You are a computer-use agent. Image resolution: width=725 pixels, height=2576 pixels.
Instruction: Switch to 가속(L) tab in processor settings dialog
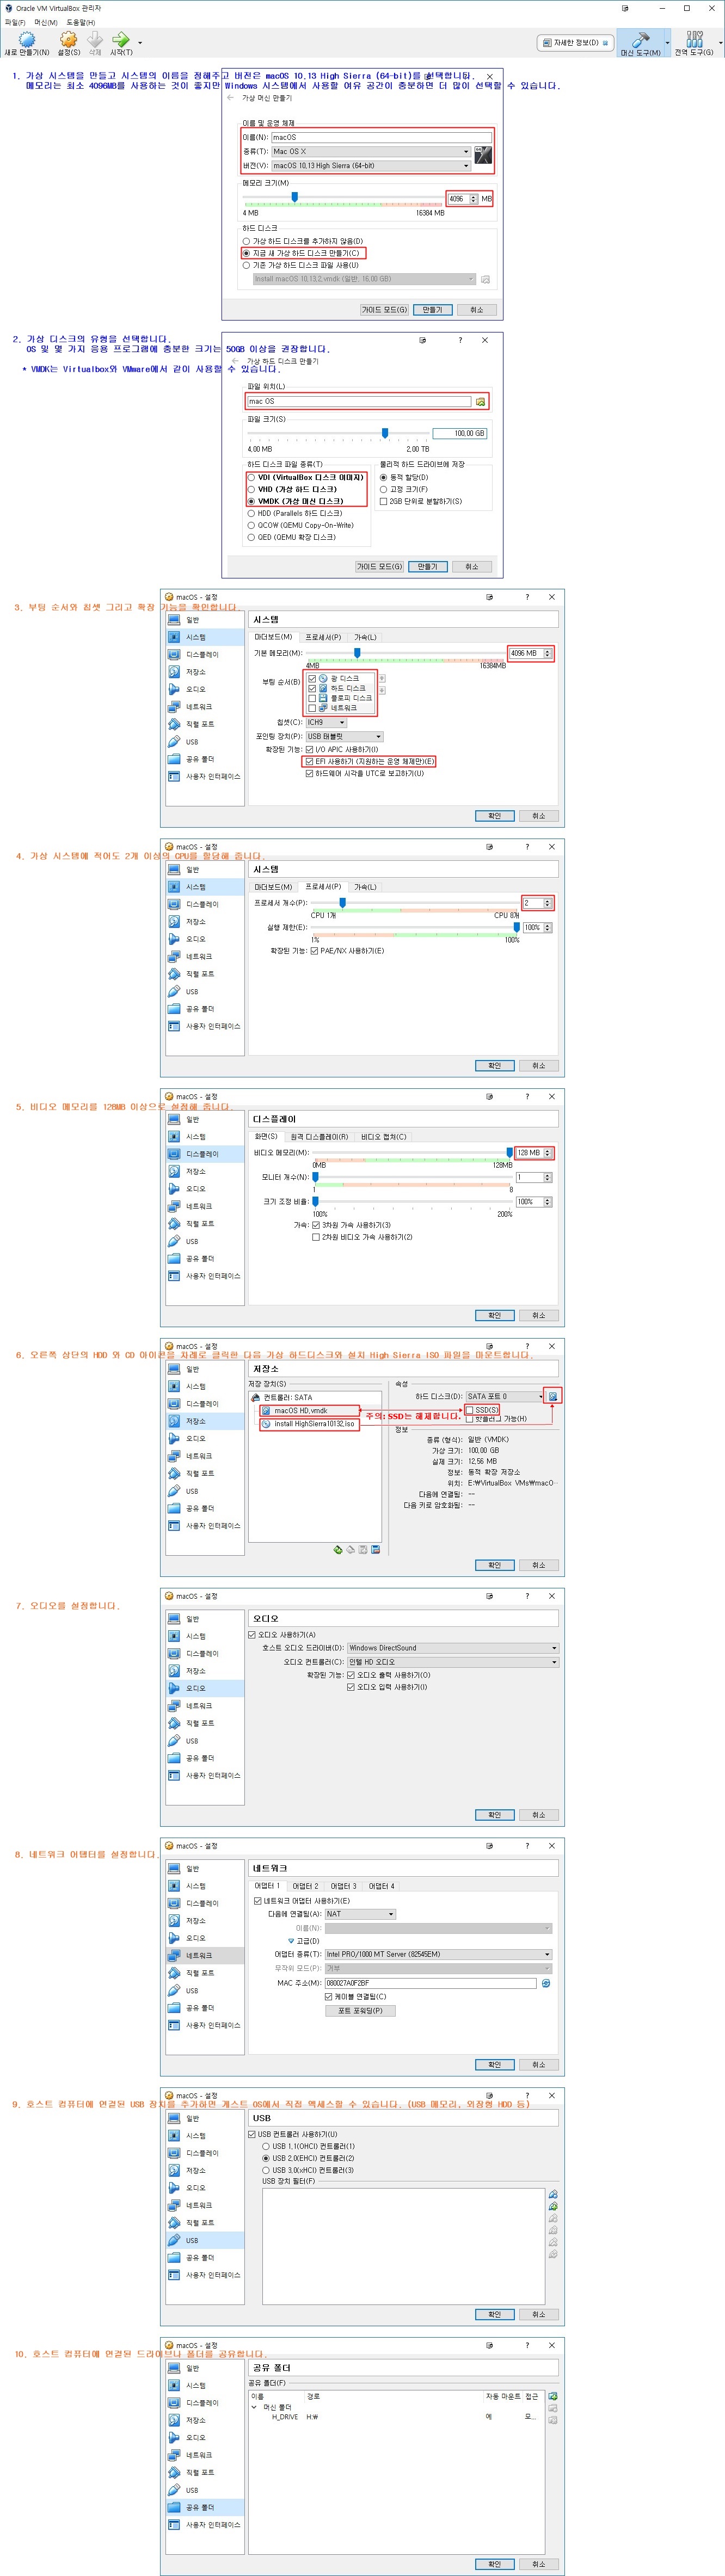365,887
